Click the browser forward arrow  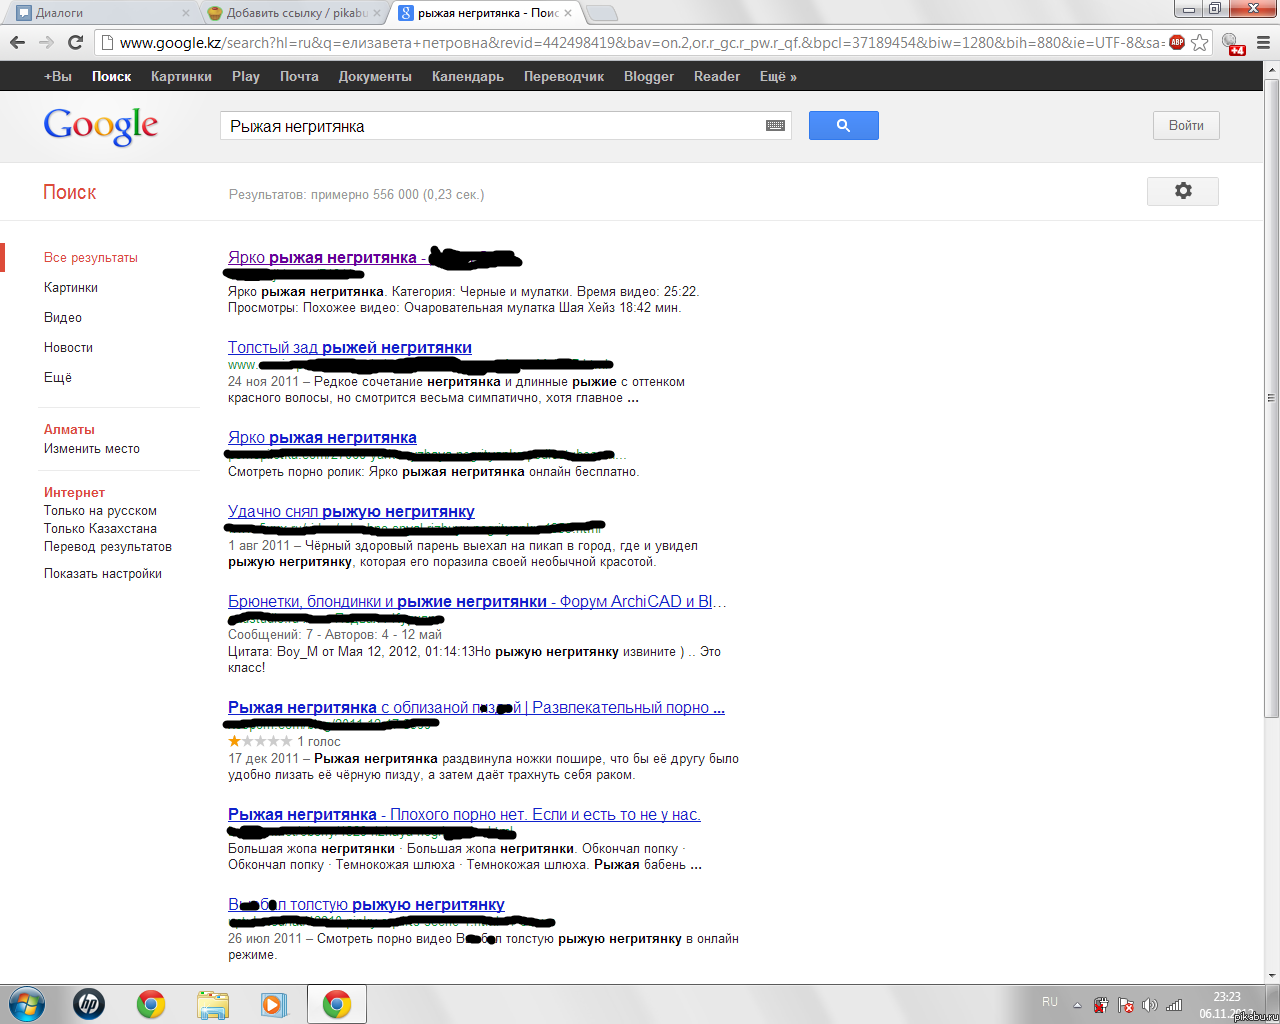click(x=46, y=42)
